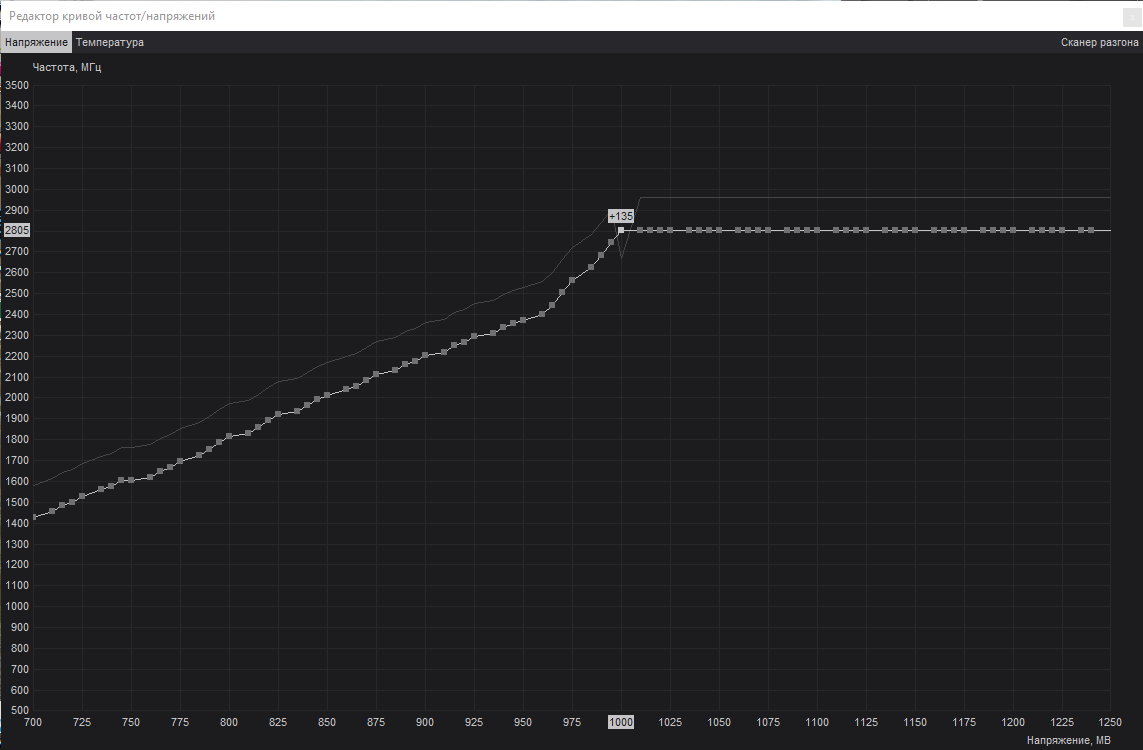Click the Частота, МГц axis title

[x=67, y=68]
